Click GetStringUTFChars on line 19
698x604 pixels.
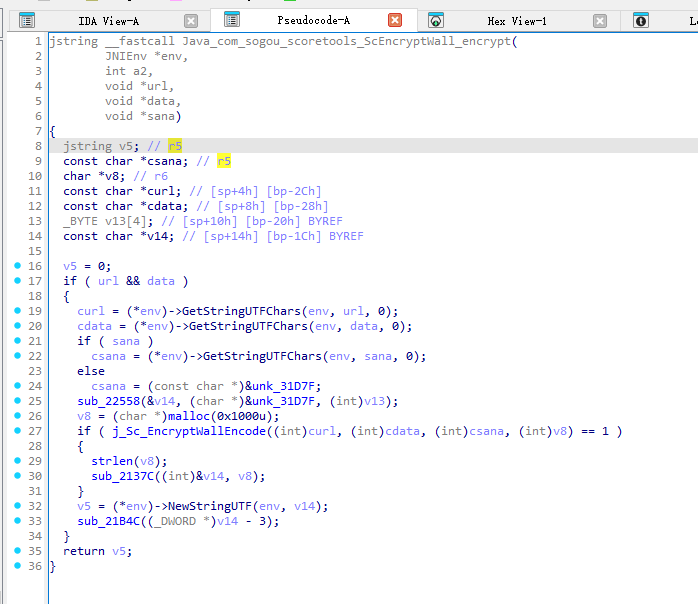(241, 311)
